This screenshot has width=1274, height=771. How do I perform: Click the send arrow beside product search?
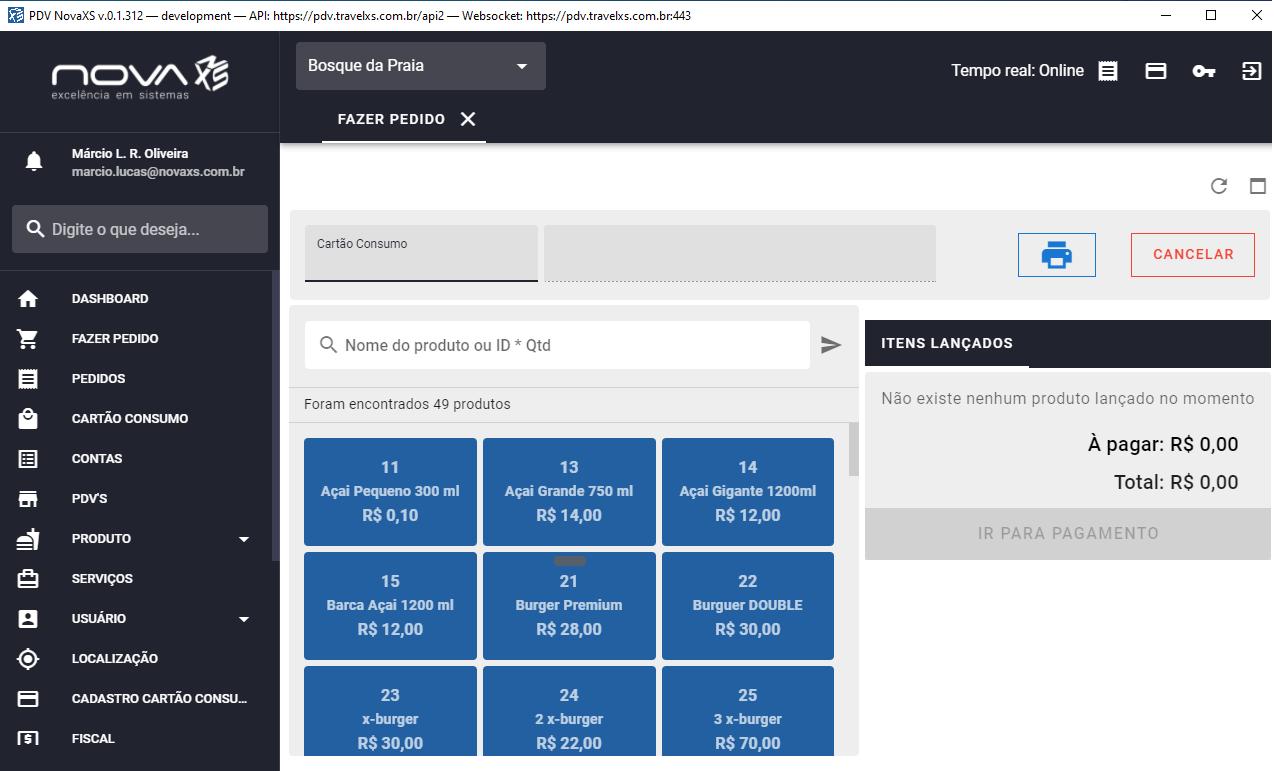click(831, 345)
